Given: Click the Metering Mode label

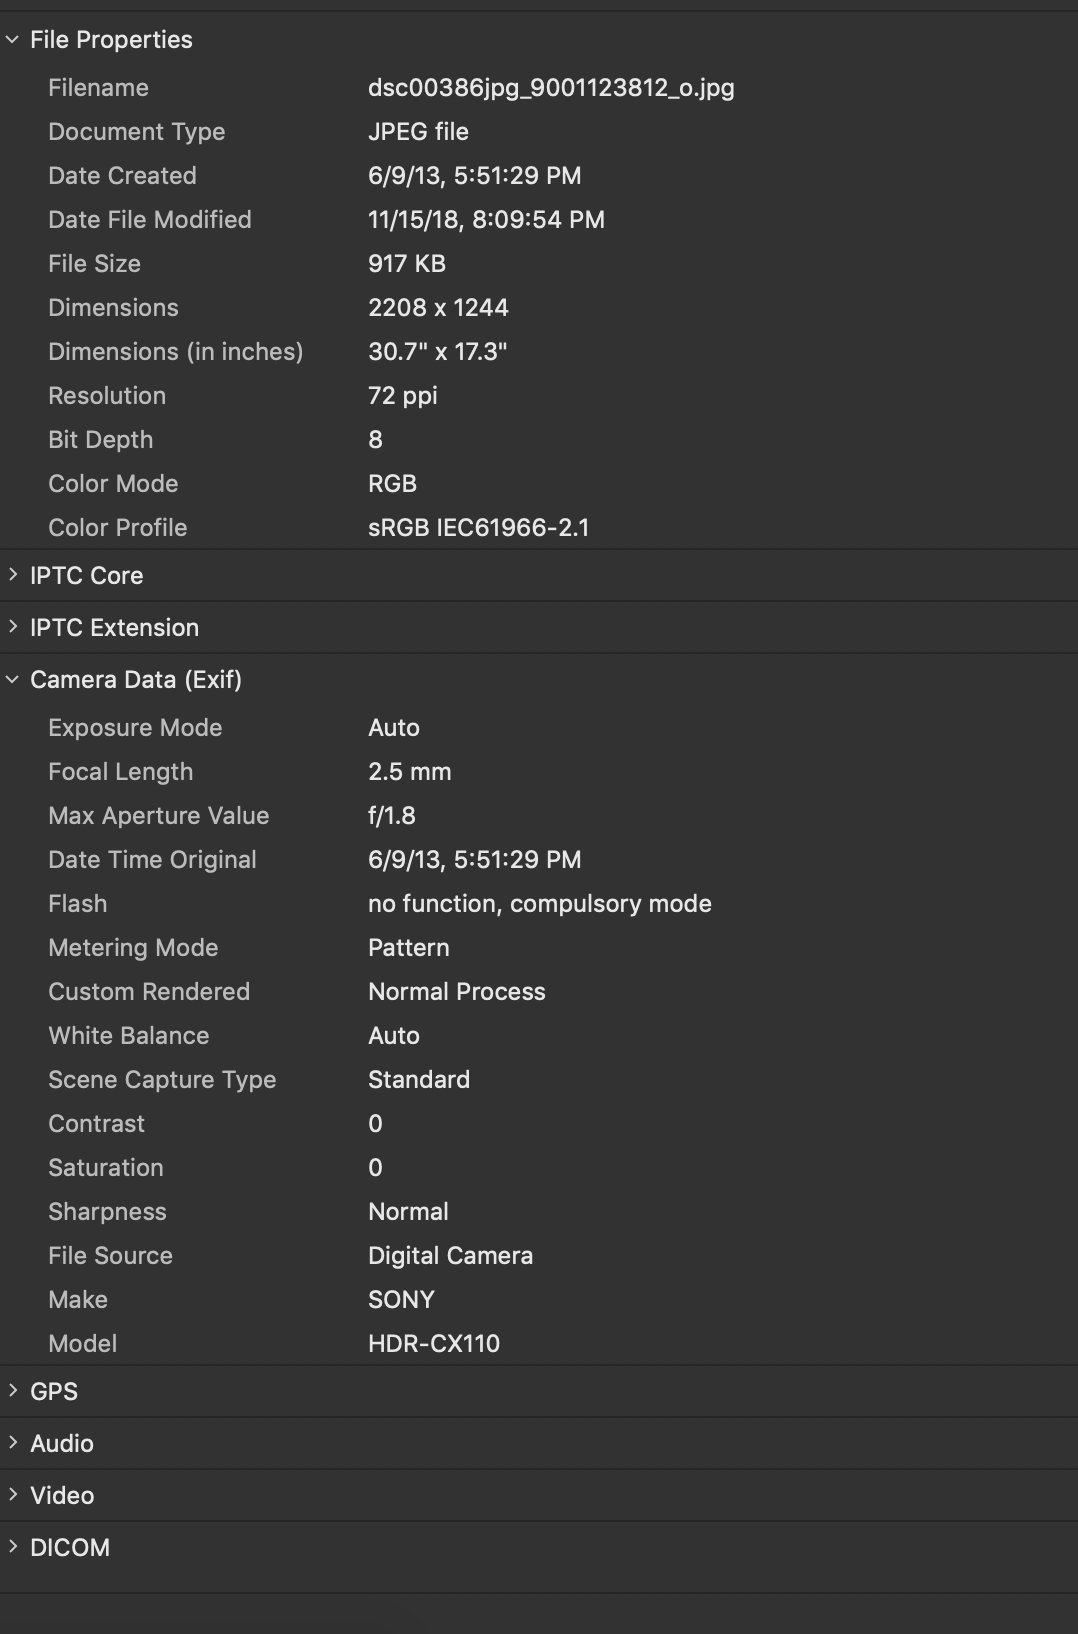Looking at the screenshot, I should [133, 948].
